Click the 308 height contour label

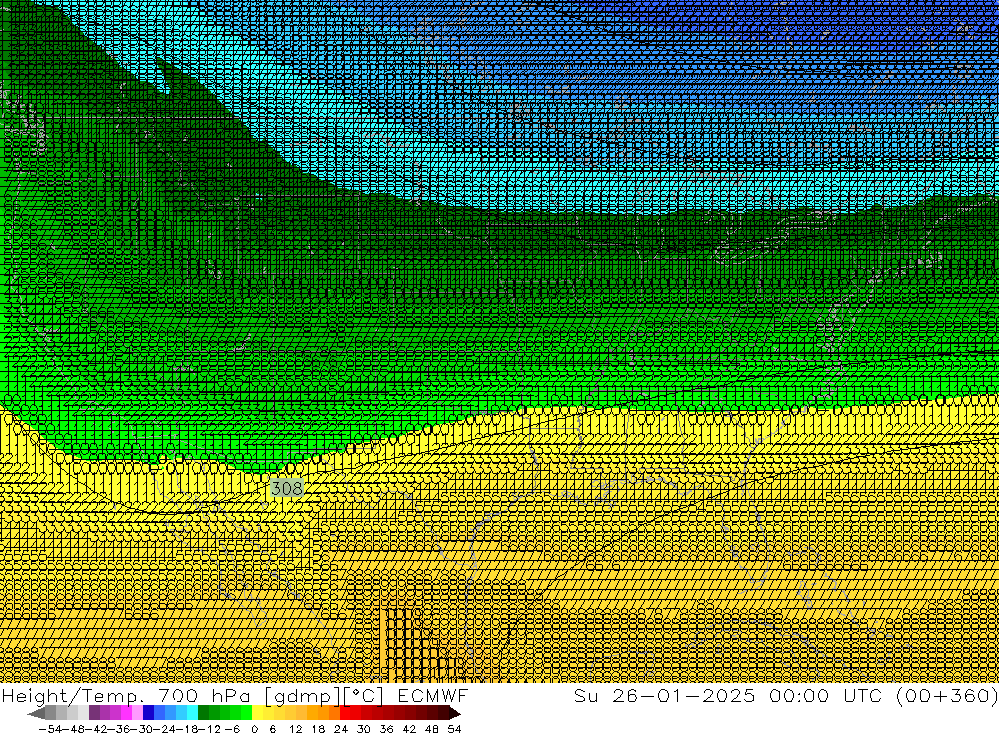tap(287, 489)
